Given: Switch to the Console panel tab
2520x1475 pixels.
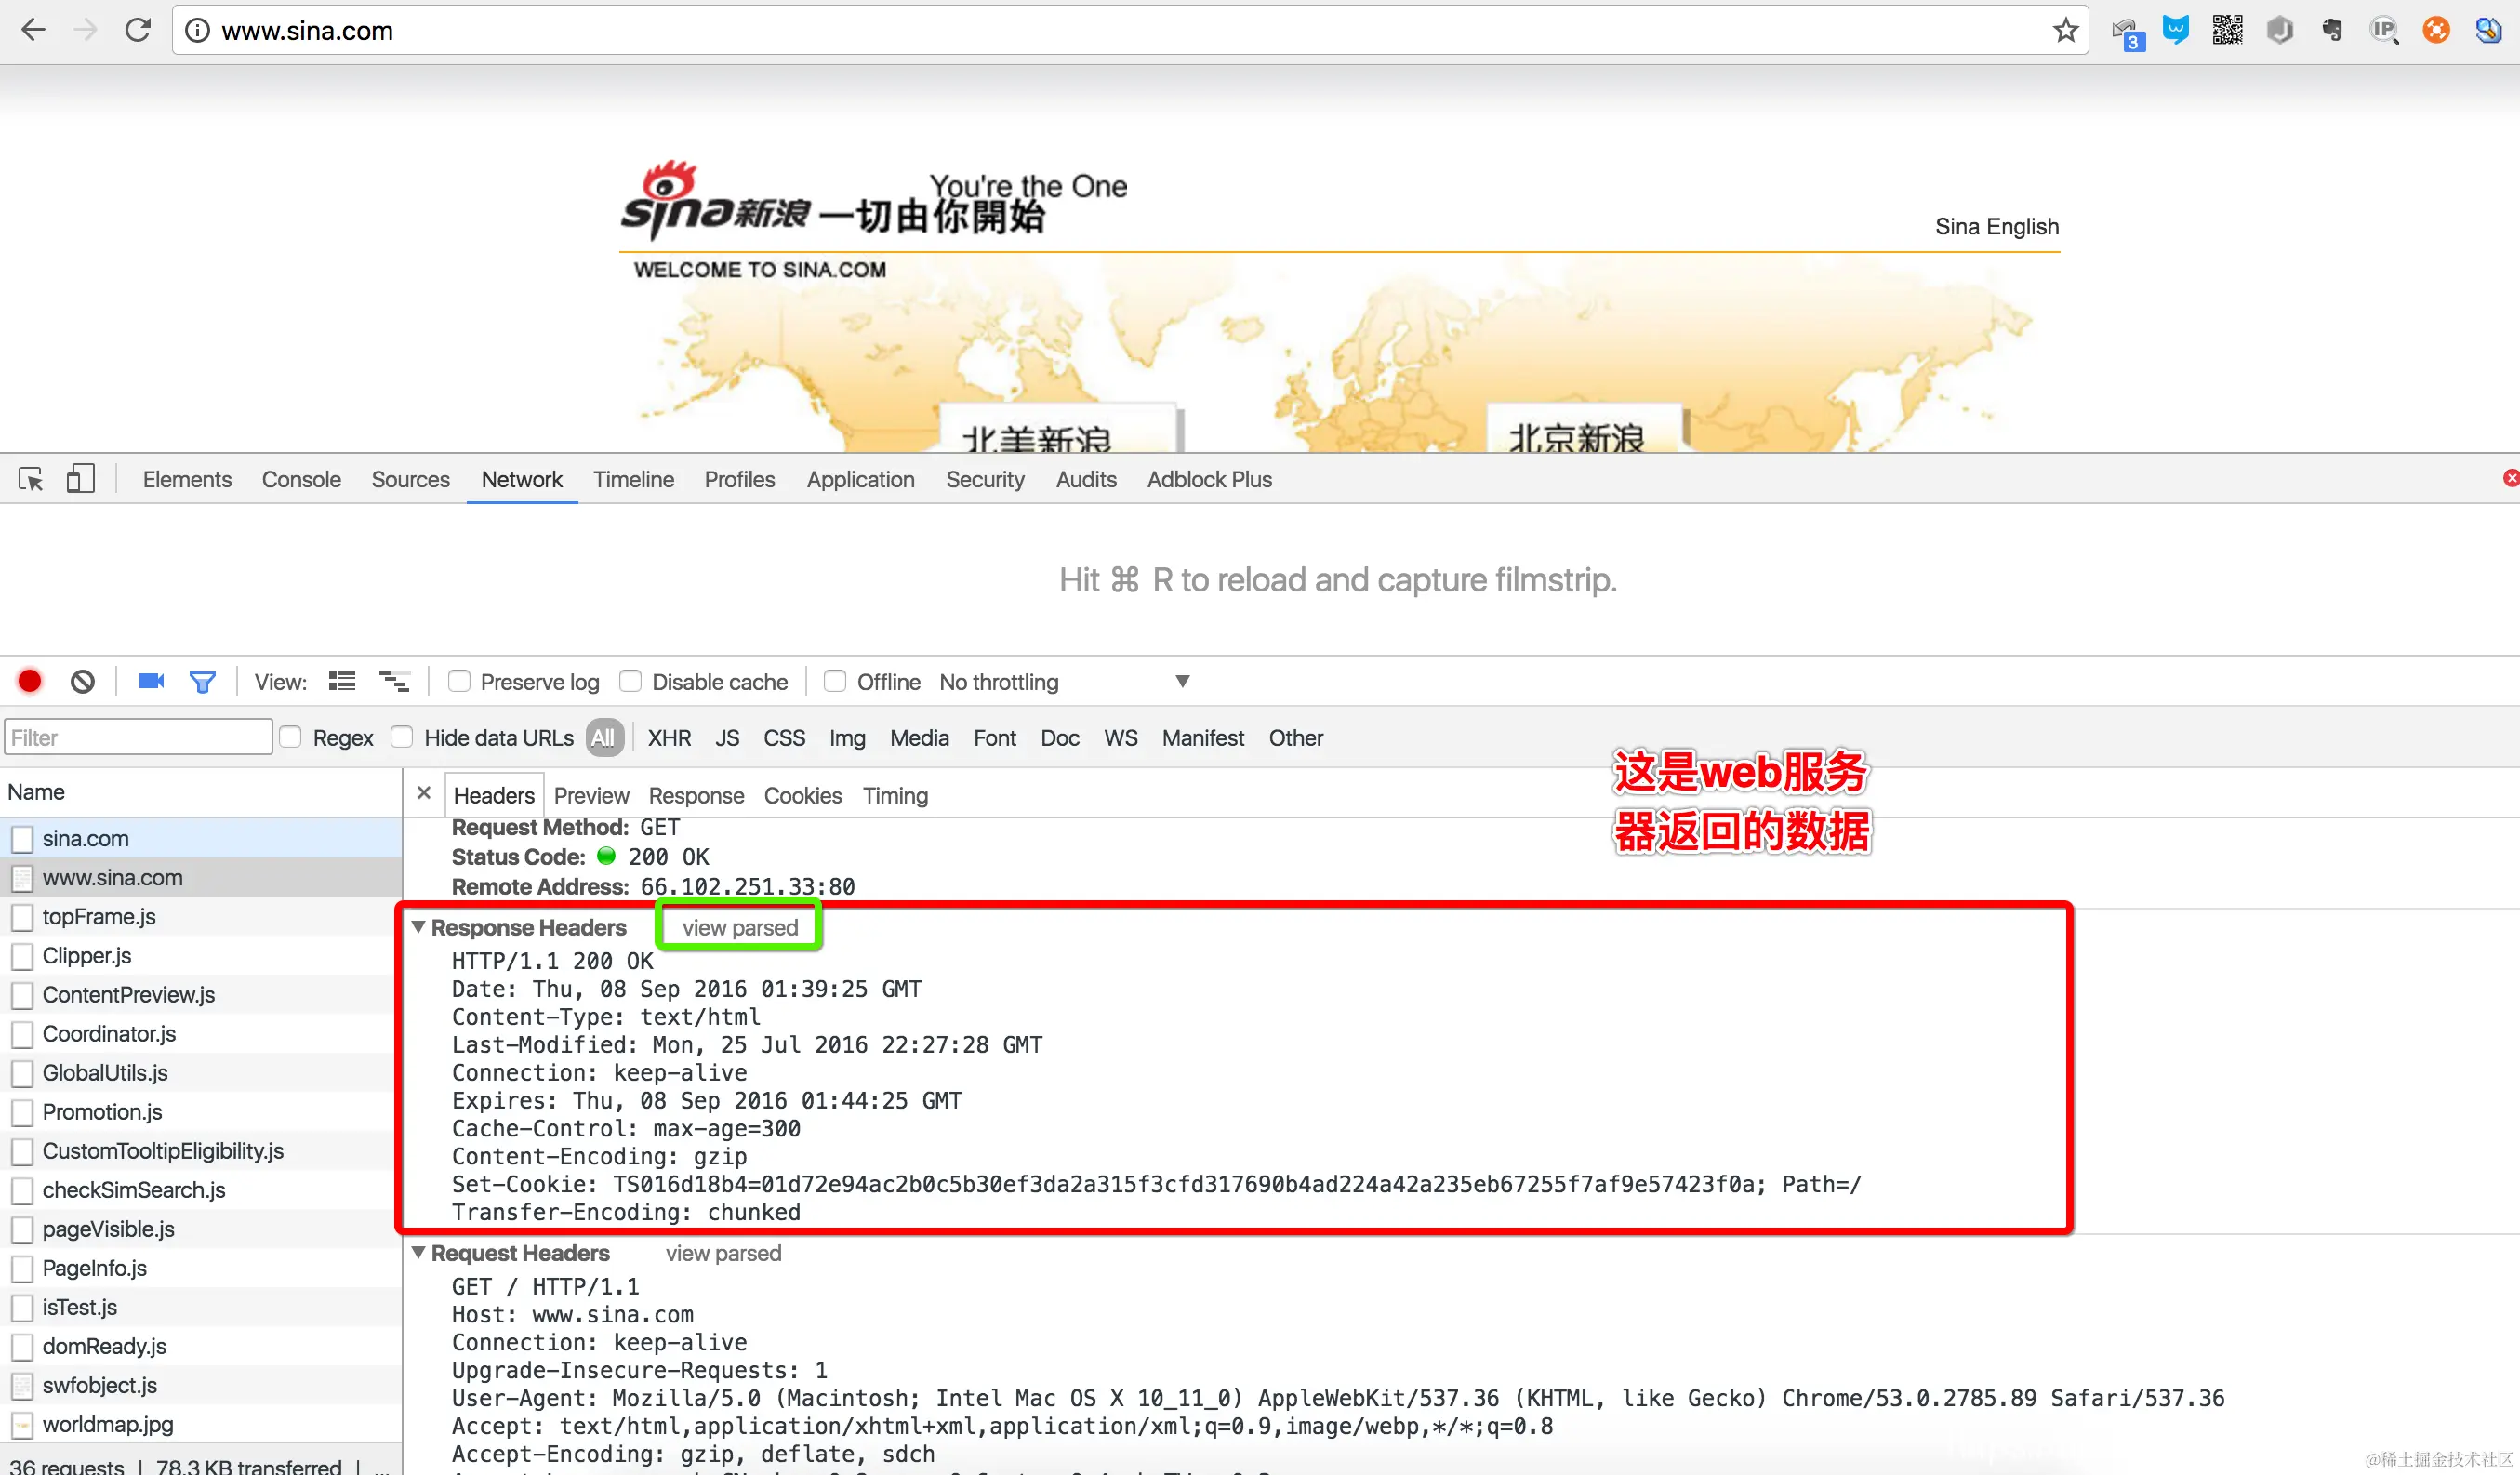Looking at the screenshot, I should (301, 480).
